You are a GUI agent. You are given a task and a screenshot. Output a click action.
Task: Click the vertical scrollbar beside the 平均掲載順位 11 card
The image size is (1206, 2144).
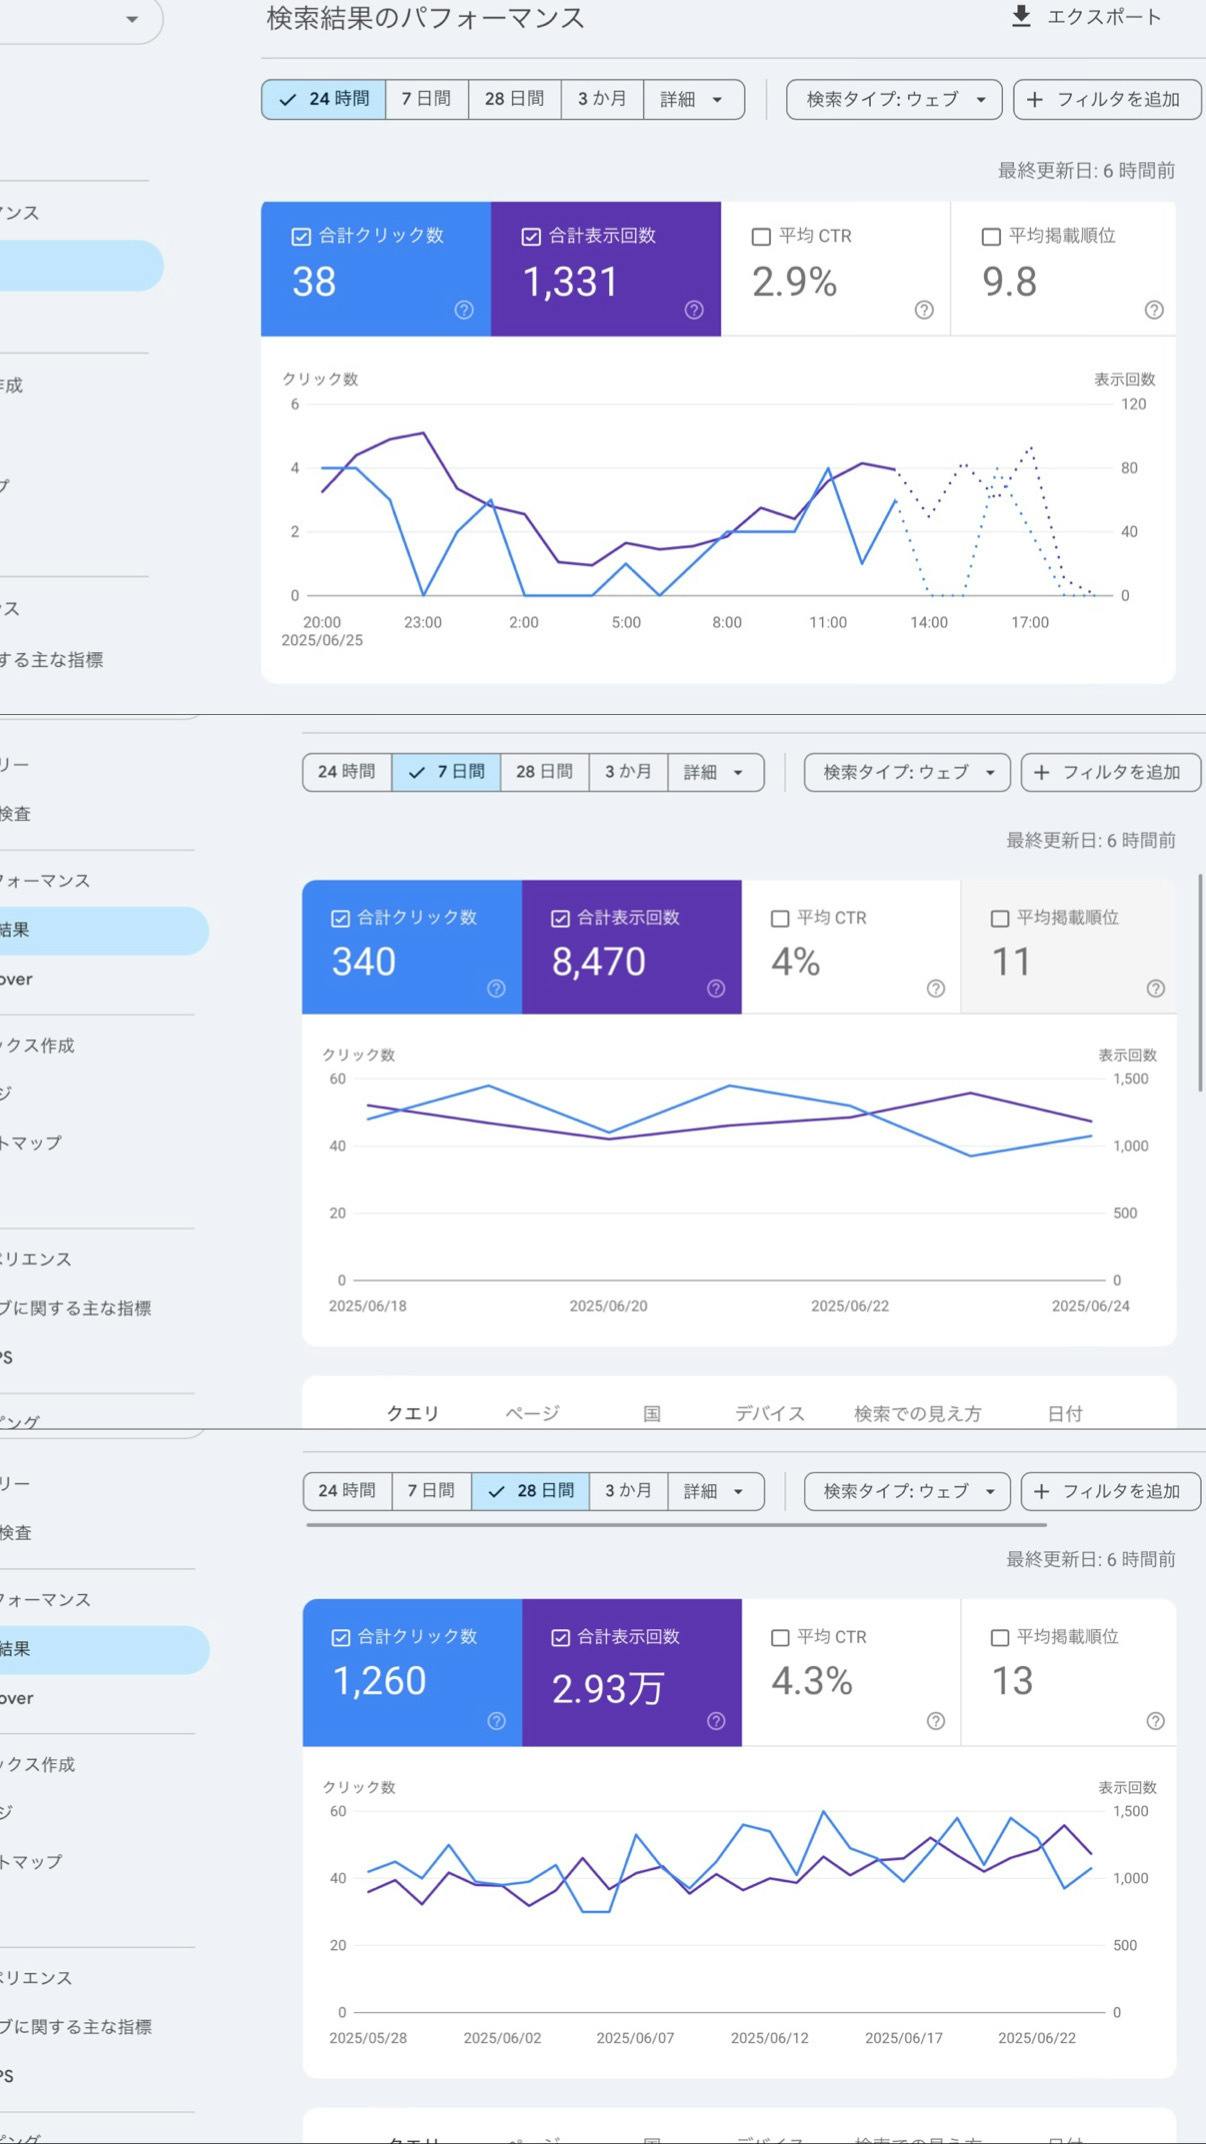point(1200,980)
